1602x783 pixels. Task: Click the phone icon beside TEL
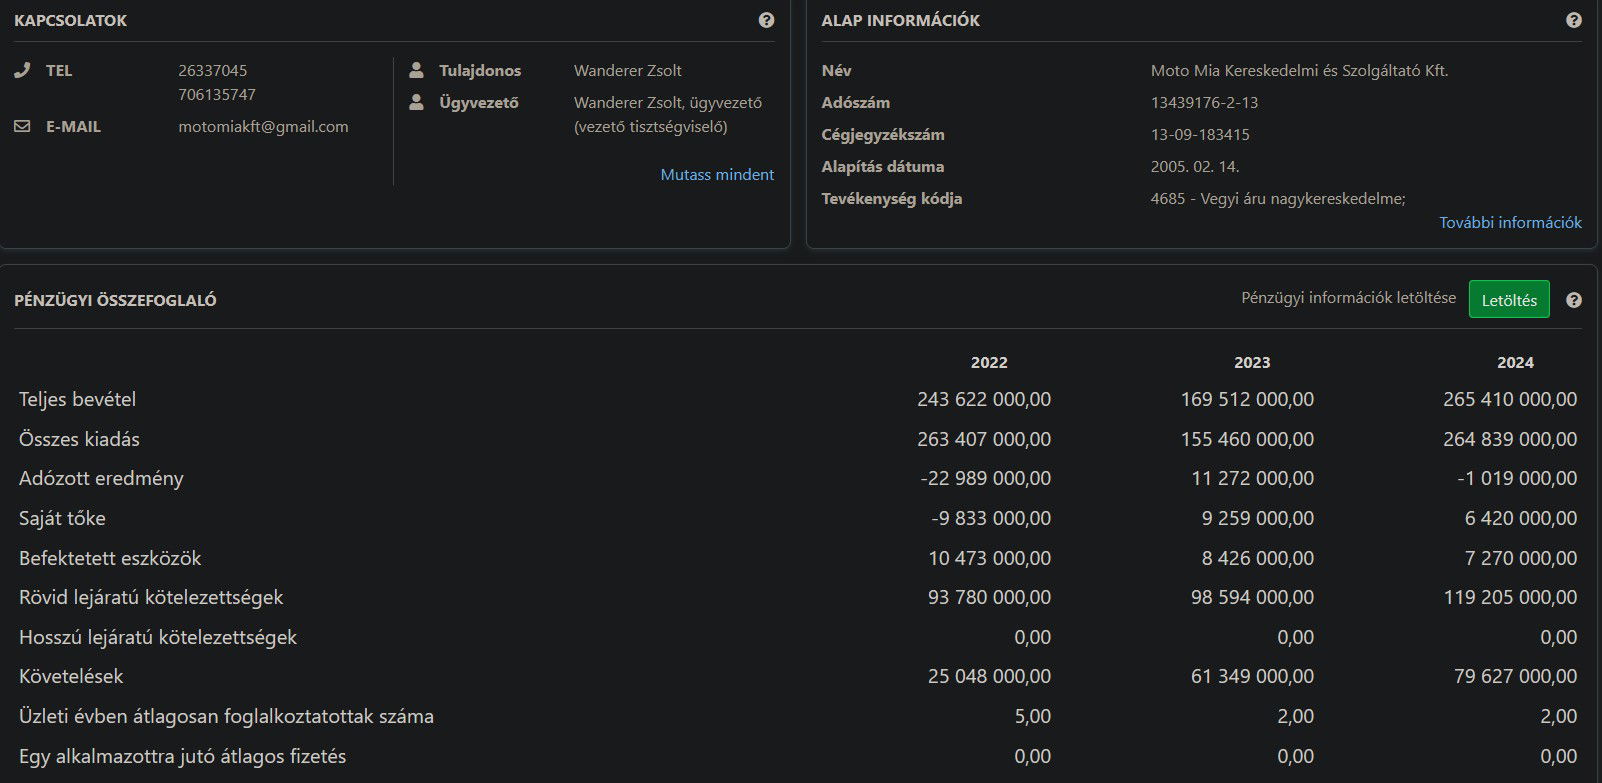pyautogui.click(x=22, y=70)
